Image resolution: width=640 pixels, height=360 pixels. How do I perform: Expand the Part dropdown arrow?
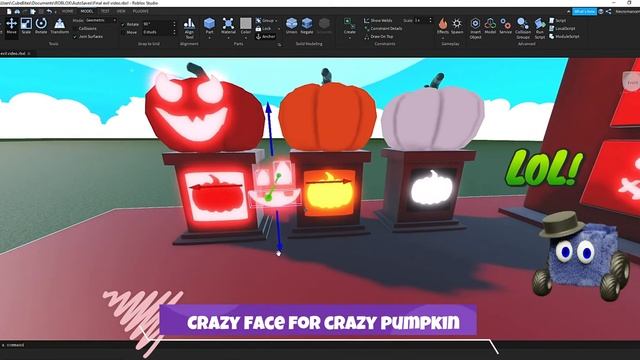pos(209,38)
